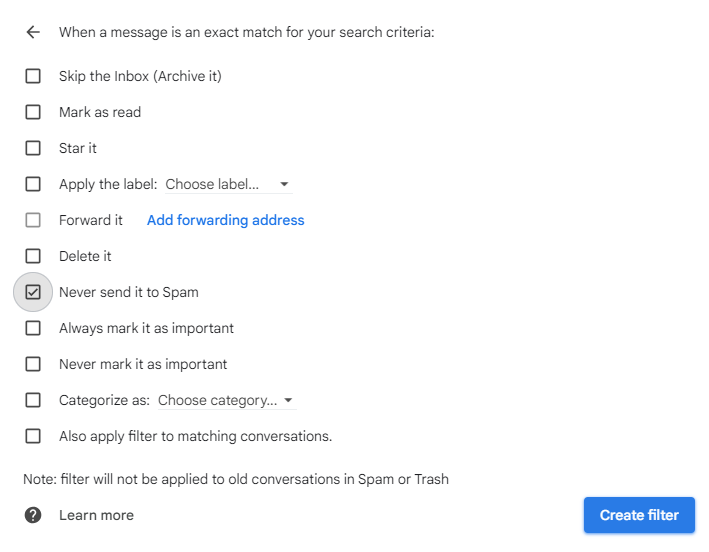Viewport: 709px width, 552px height.
Task: Tick the Categorize as checkbox
Action: click(33, 400)
